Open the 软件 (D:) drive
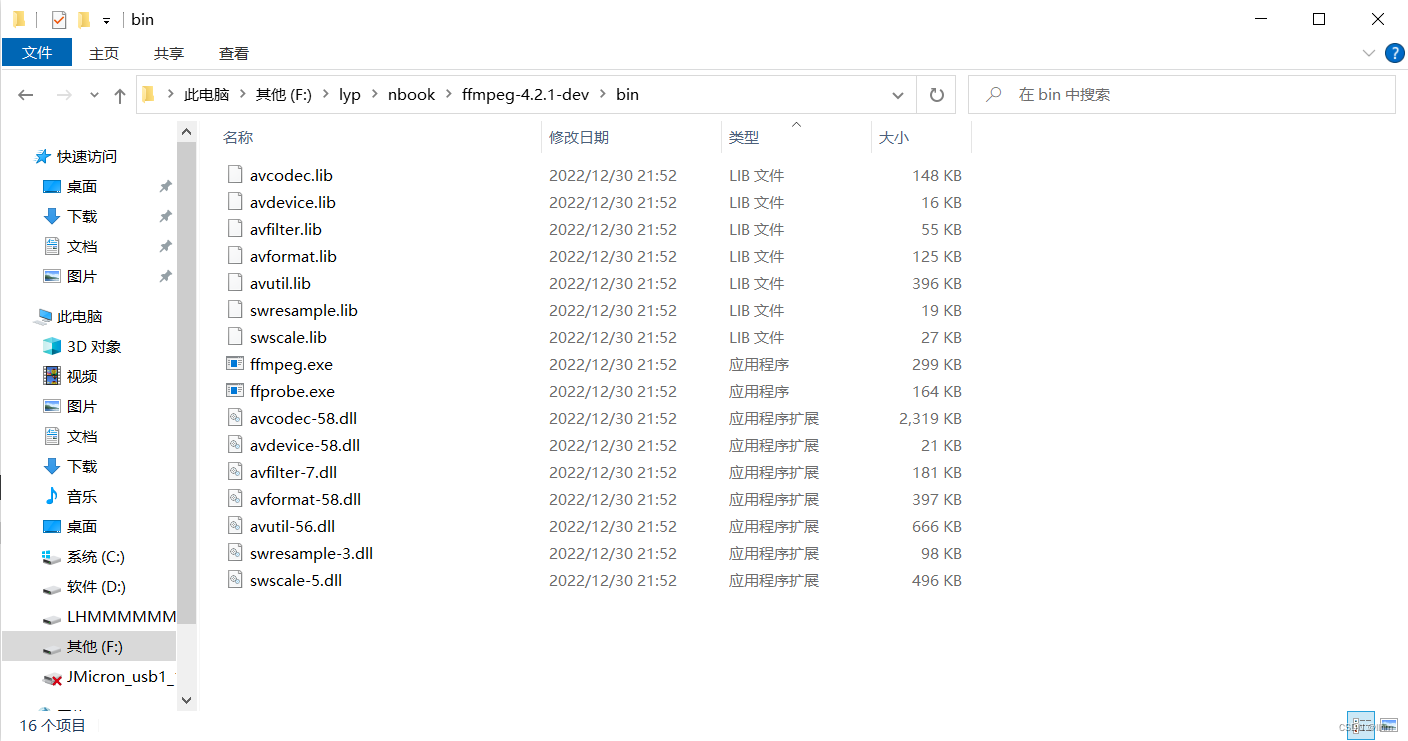 point(96,586)
